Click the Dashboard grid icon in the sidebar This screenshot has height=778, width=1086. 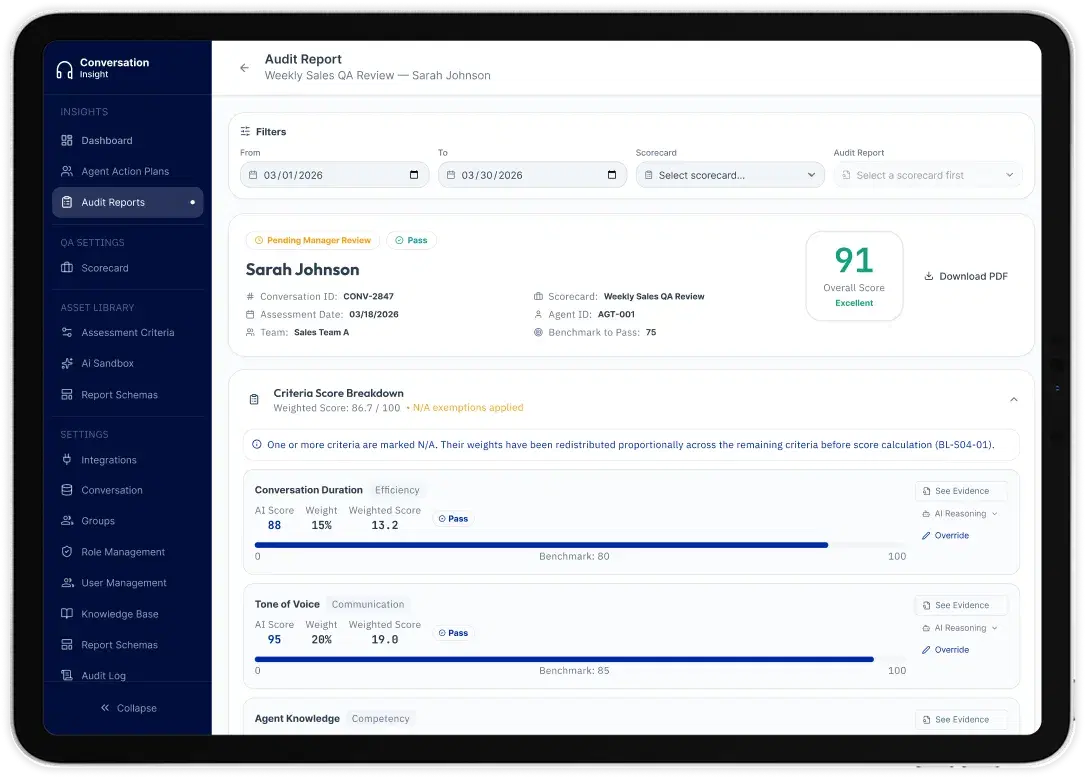(66, 141)
